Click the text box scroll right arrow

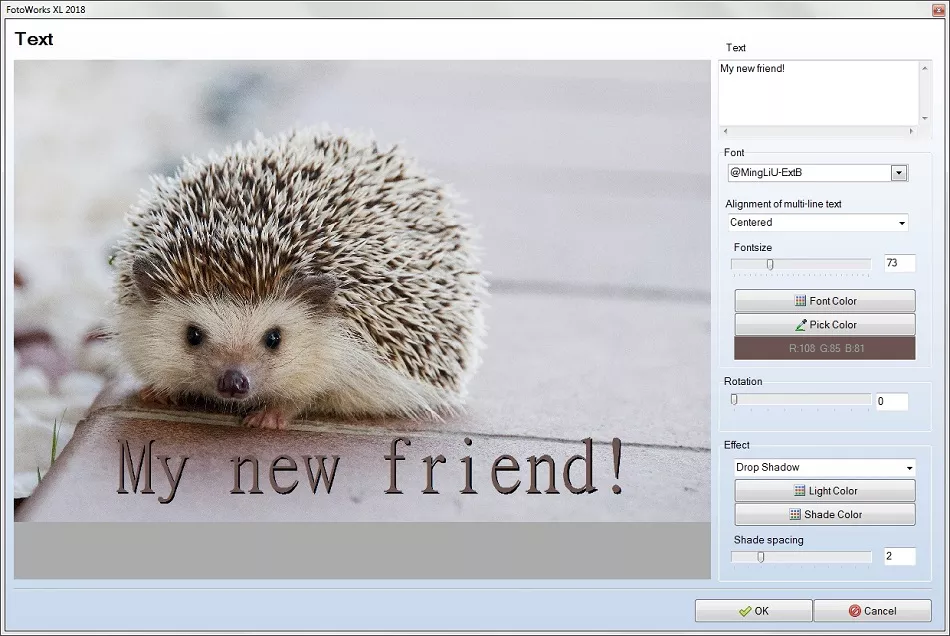(911, 131)
